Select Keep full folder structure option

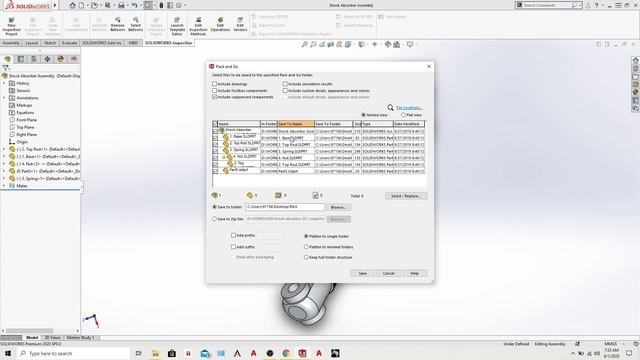(306, 257)
